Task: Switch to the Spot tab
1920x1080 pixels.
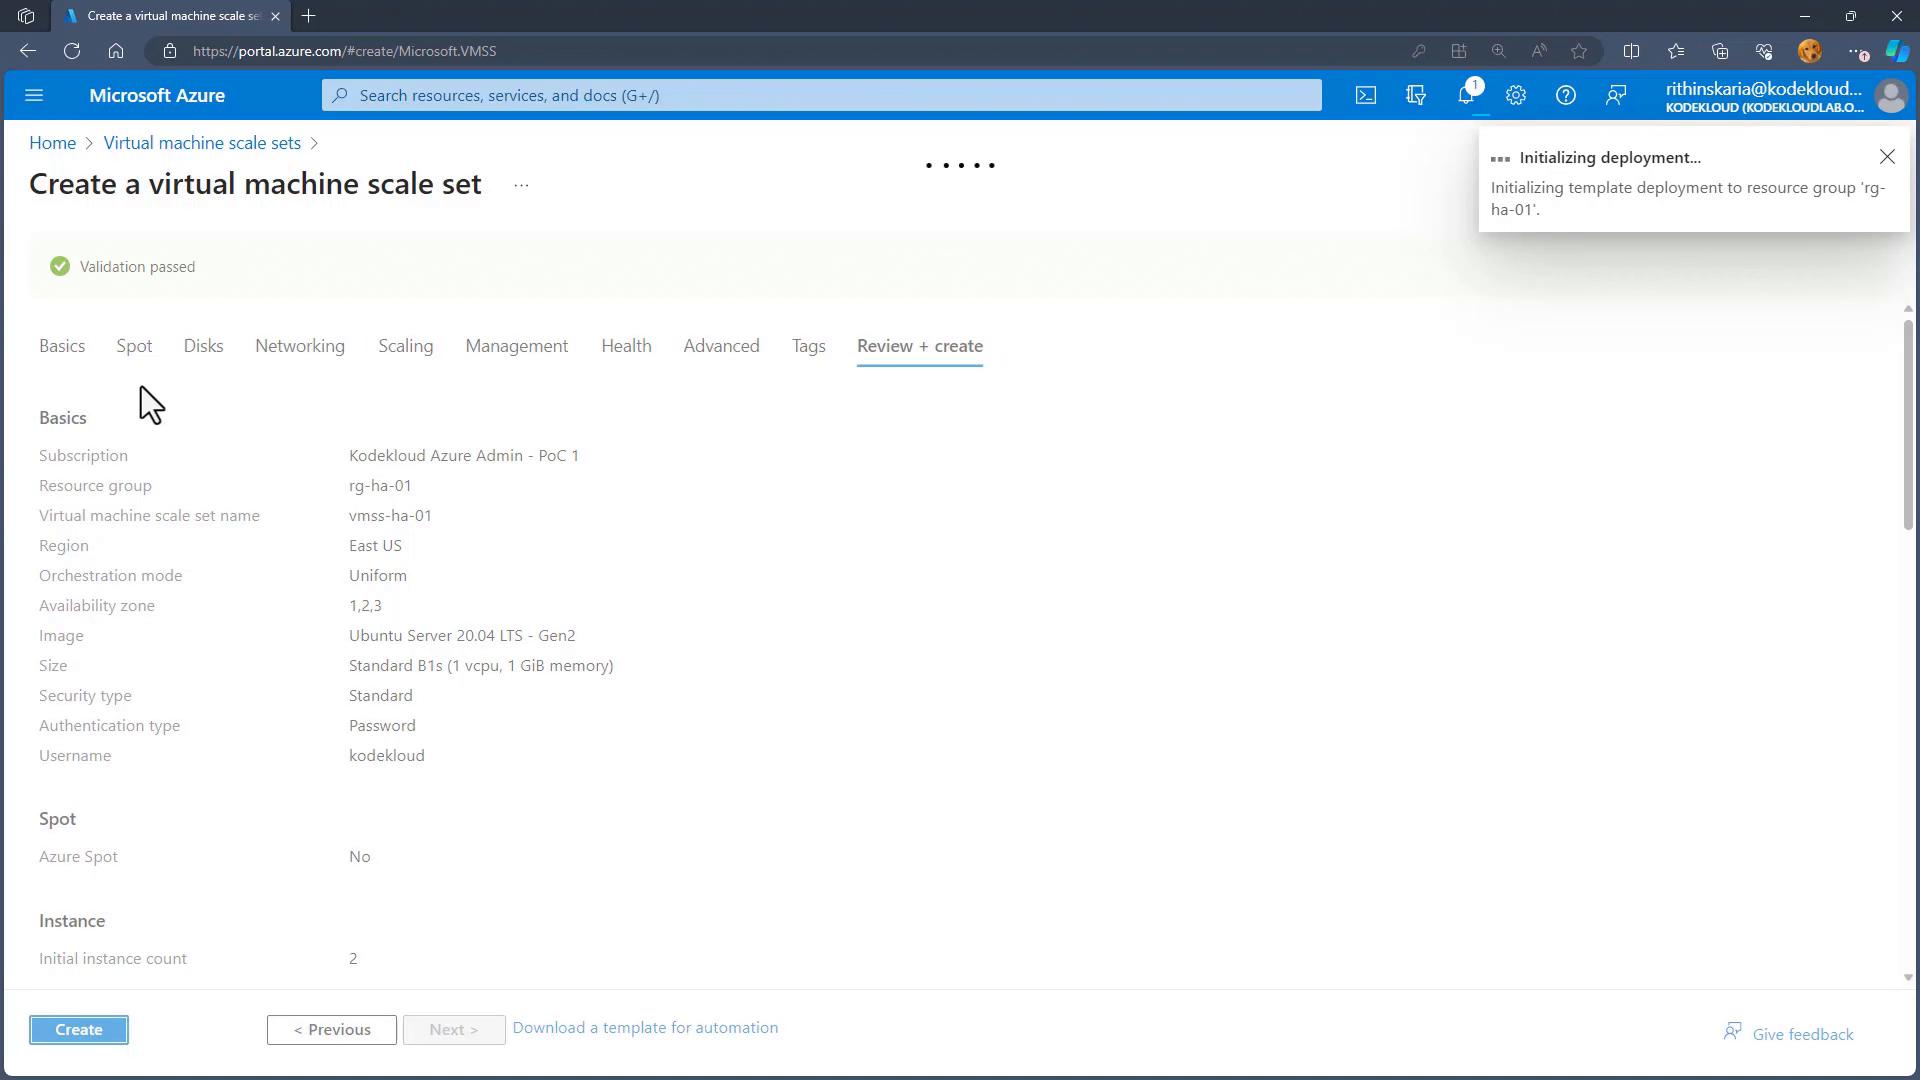Action: pos(134,346)
